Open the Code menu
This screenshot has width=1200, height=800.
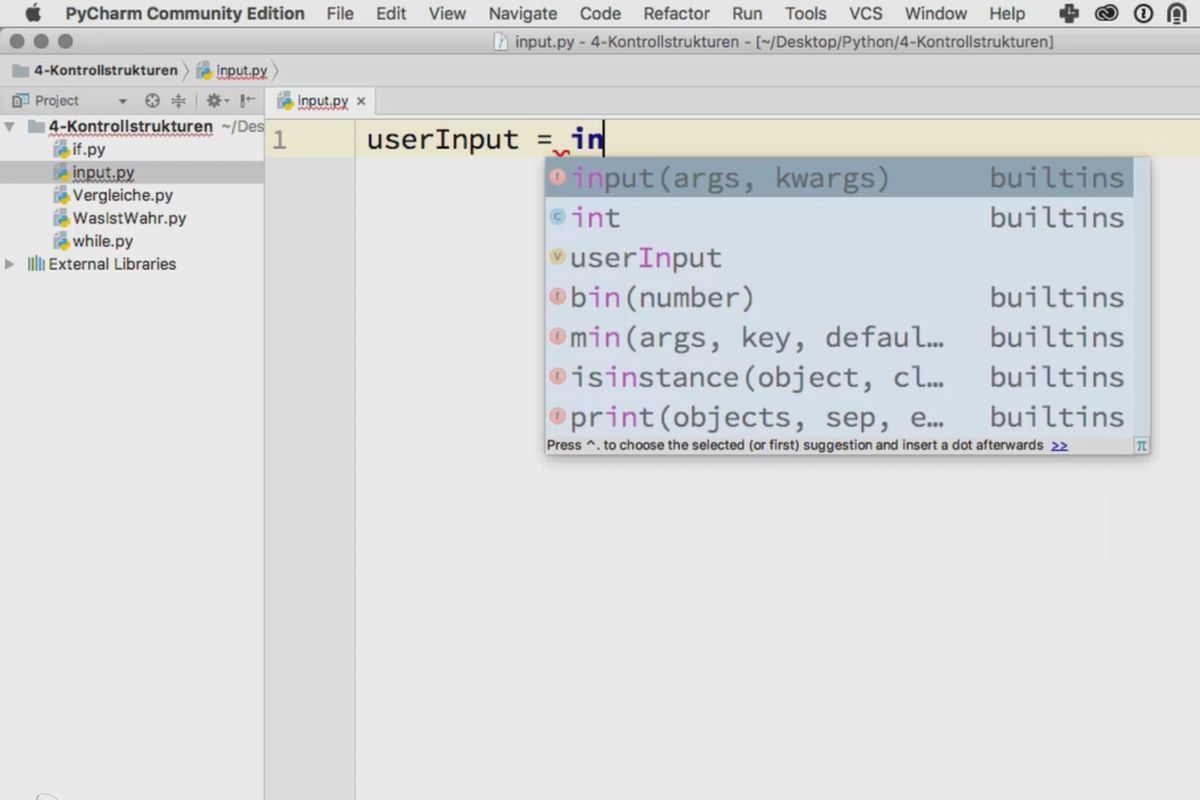coord(600,13)
